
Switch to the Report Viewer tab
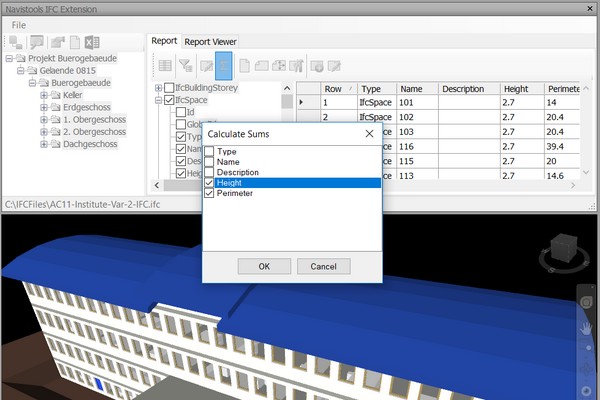(210, 42)
